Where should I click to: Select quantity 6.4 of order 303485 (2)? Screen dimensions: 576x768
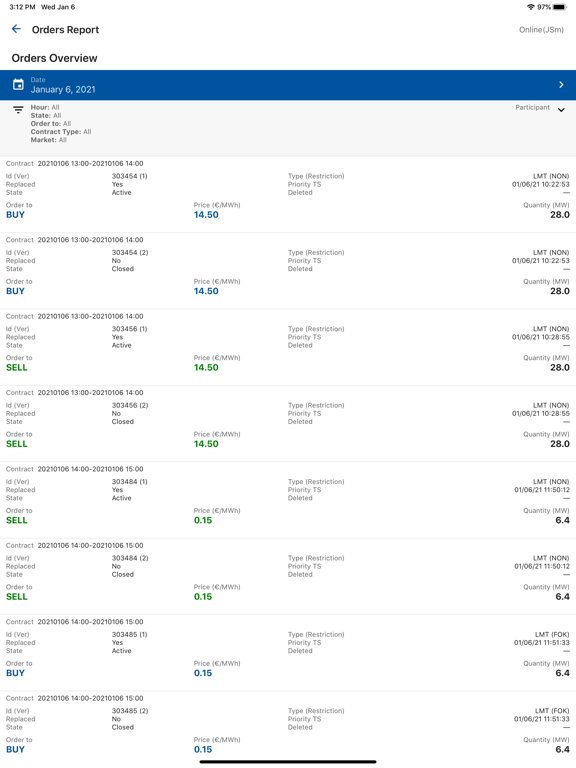coord(562,749)
